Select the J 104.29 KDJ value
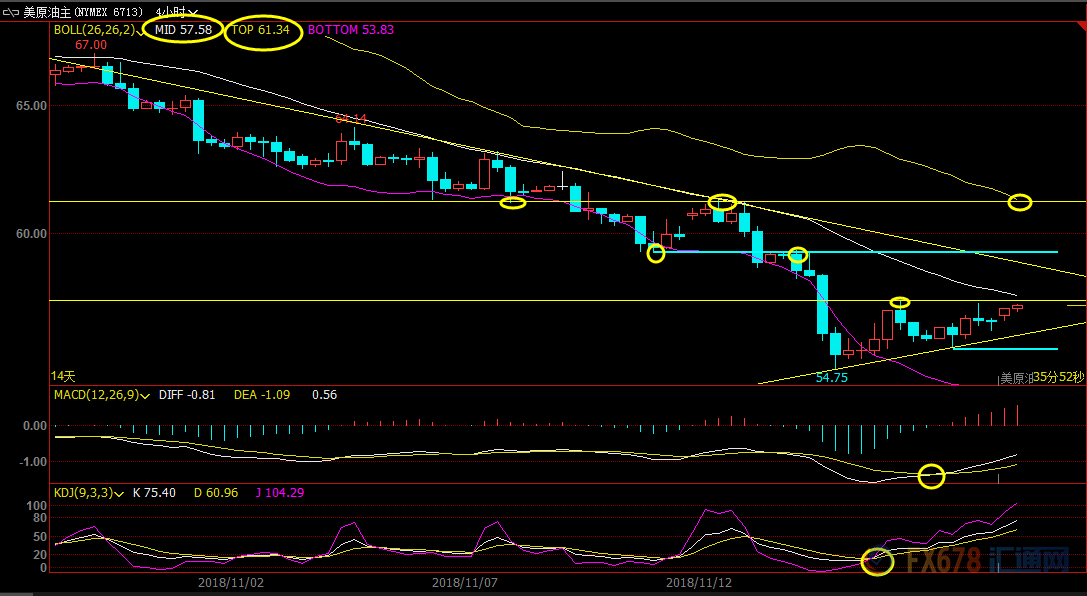Viewport: 1087px width, 596px height. pyautogui.click(x=279, y=493)
